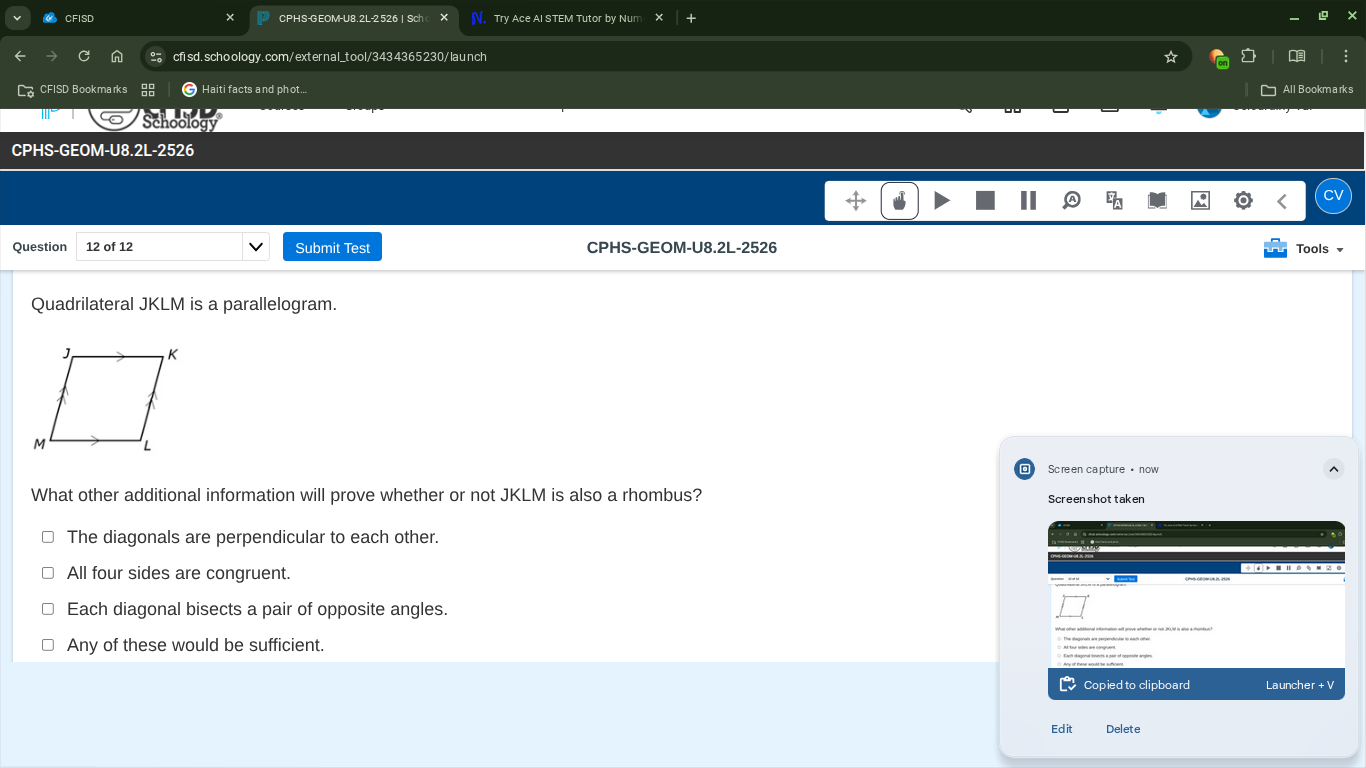Open the Tools dropdown menu
1366x768 pixels.
tap(1320, 249)
